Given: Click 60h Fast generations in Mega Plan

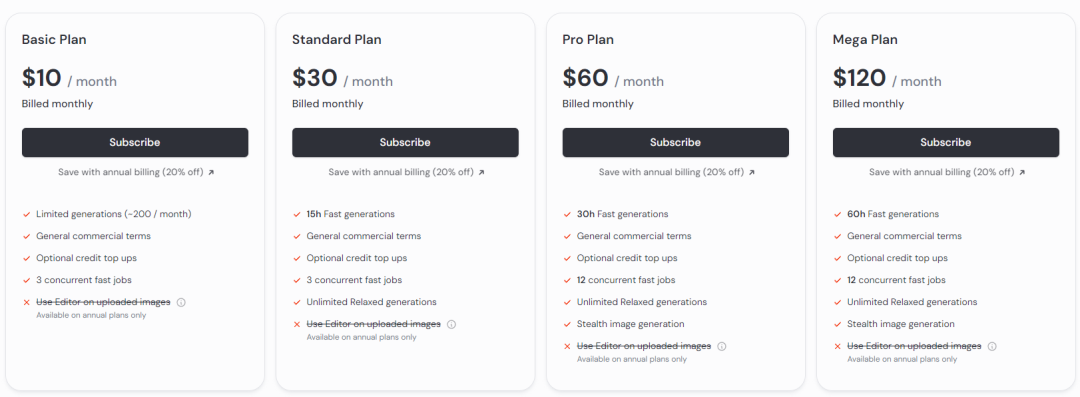Looking at the screenshot, I should [x=893, y=214].
